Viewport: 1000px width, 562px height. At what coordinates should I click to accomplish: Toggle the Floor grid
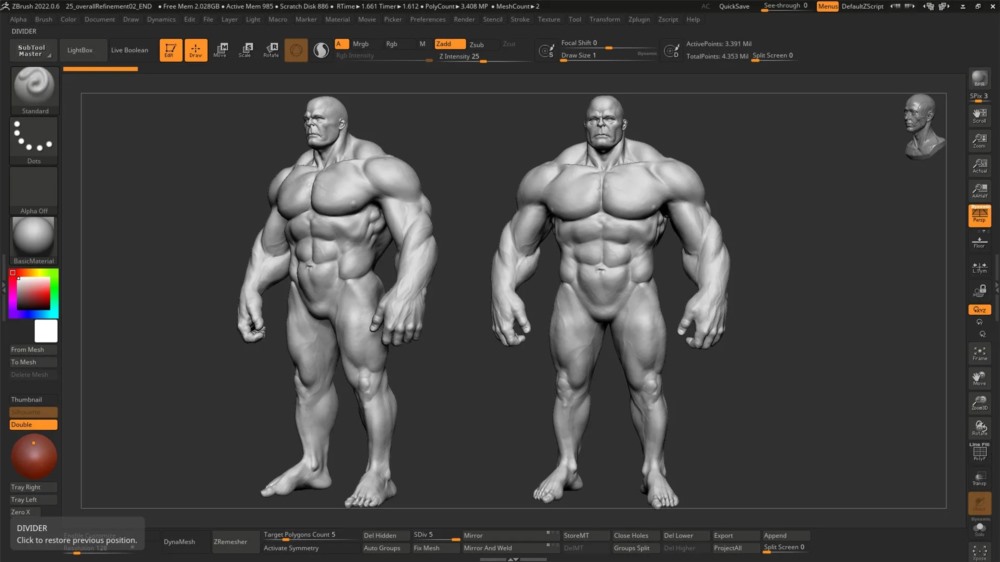pyautogui.click(x=980, y=242)
